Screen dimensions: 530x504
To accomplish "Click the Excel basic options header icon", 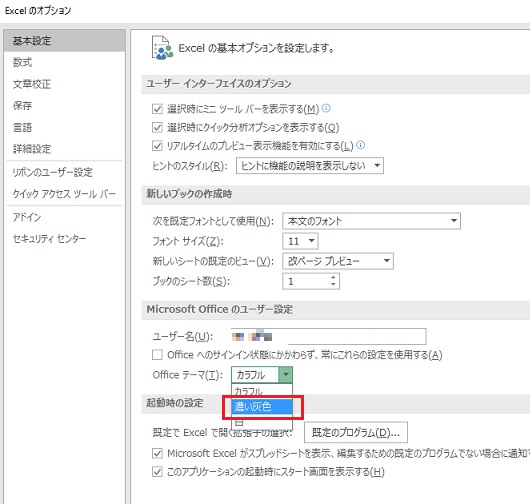I will 162,48.
